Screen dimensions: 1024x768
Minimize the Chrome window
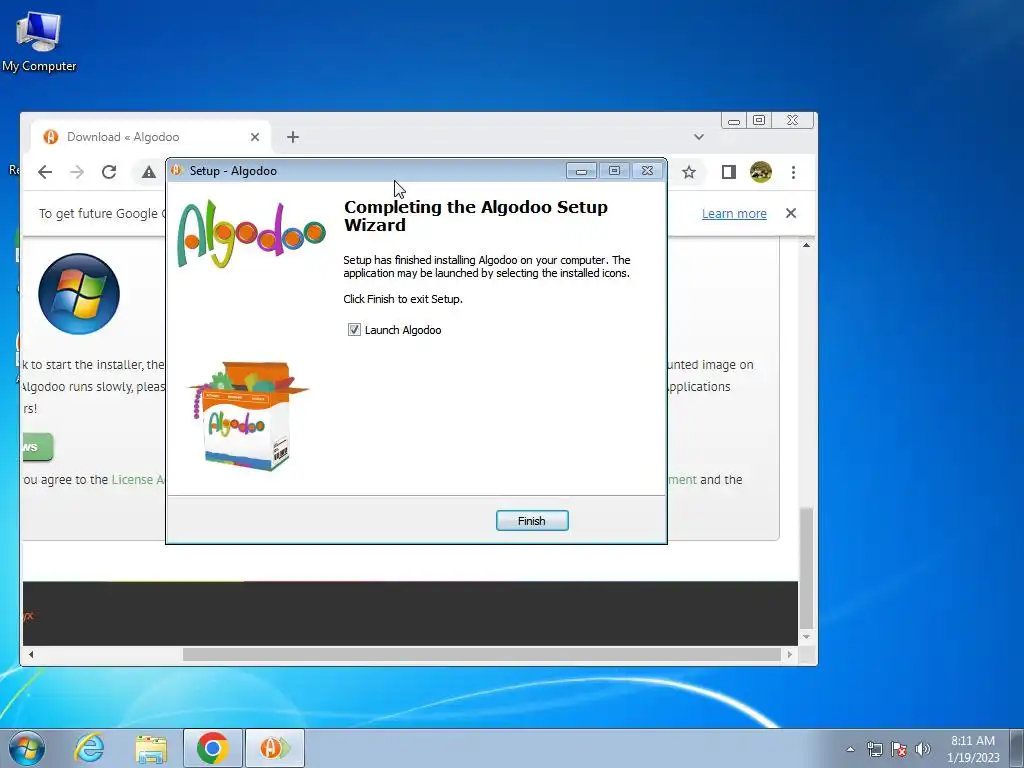point(733,121)
